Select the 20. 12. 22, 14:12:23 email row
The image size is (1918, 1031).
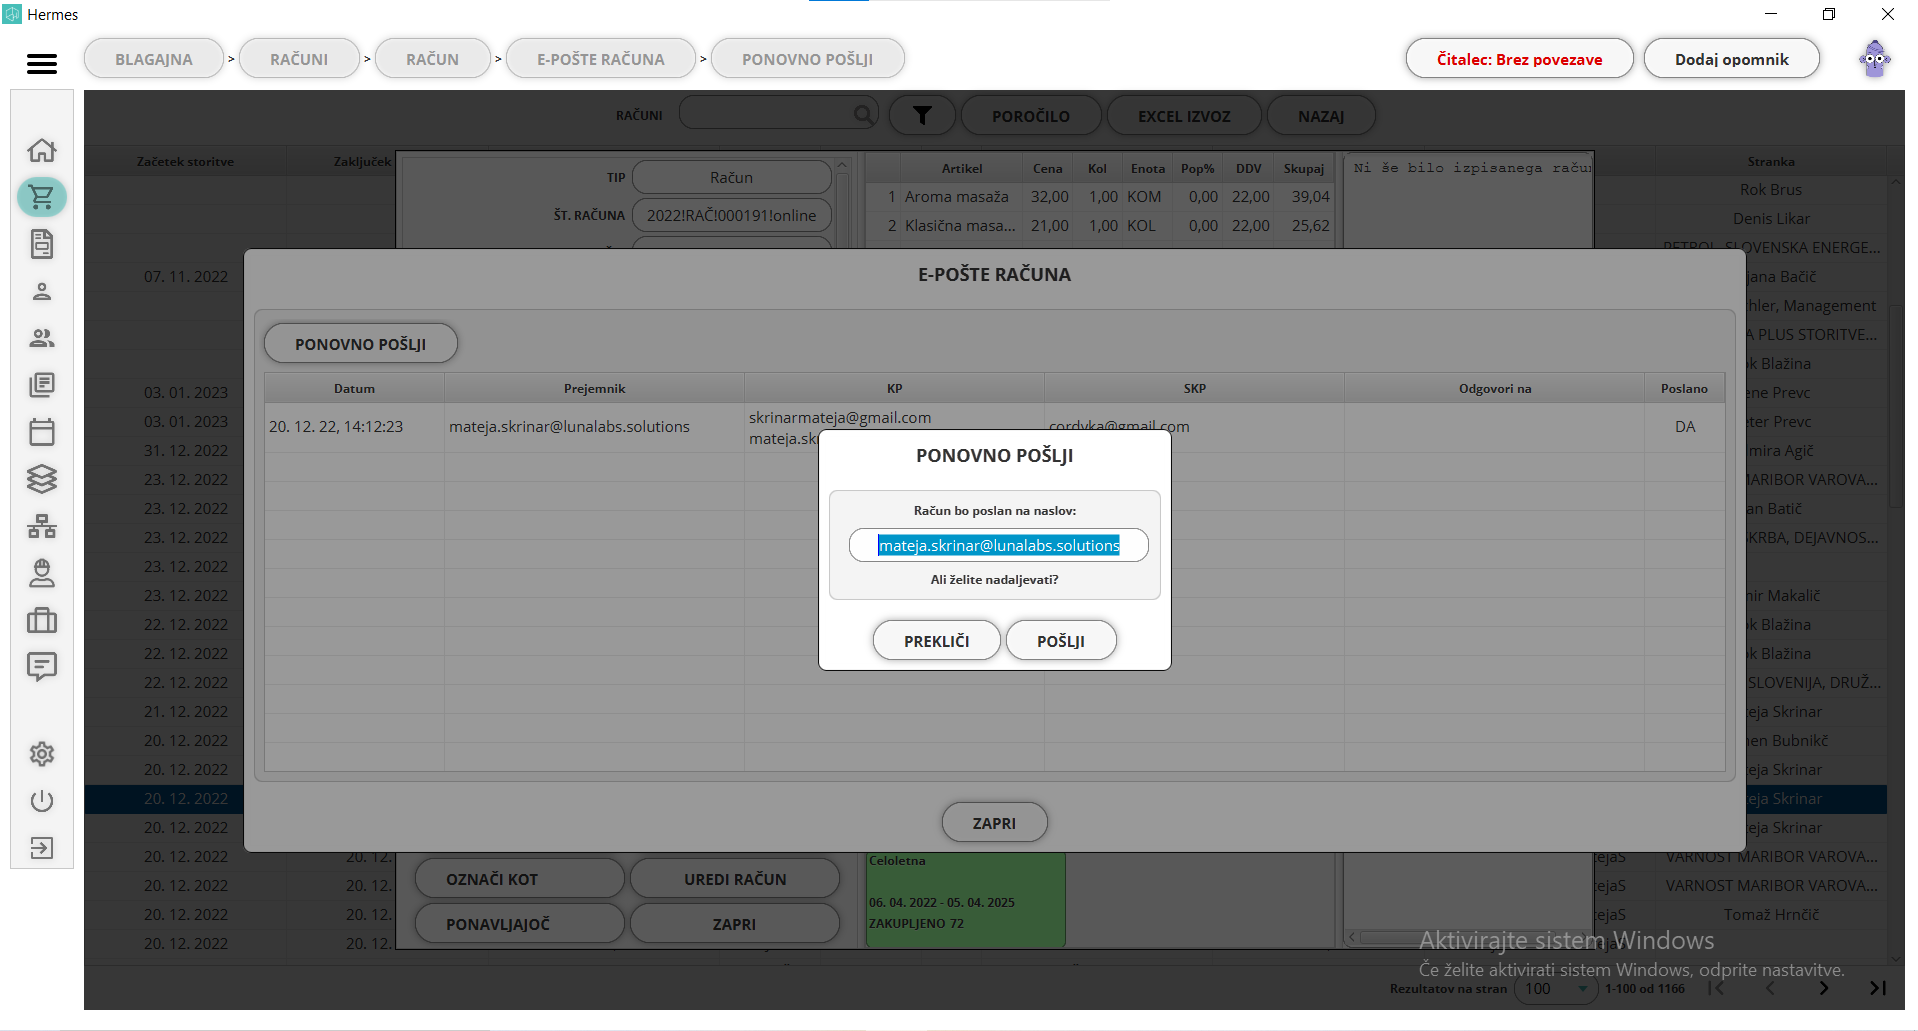click(994, 427)
